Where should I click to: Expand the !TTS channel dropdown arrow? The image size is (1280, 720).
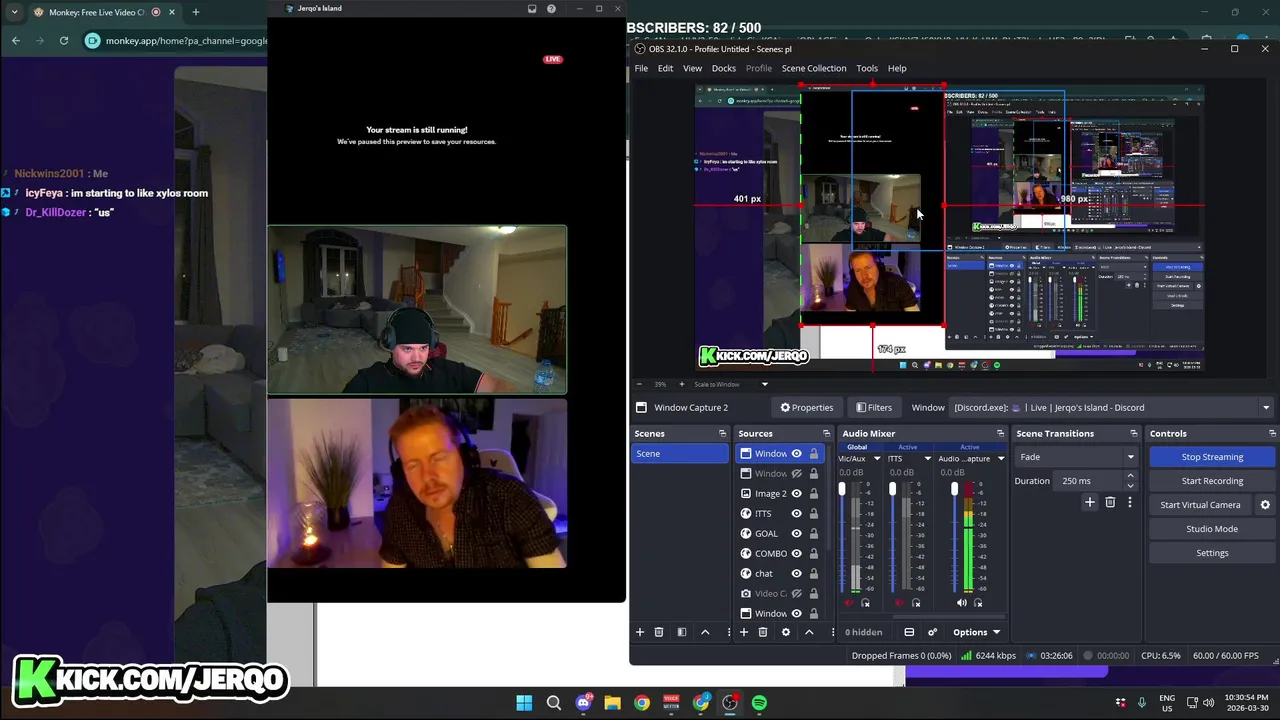(x=927, y=458)
